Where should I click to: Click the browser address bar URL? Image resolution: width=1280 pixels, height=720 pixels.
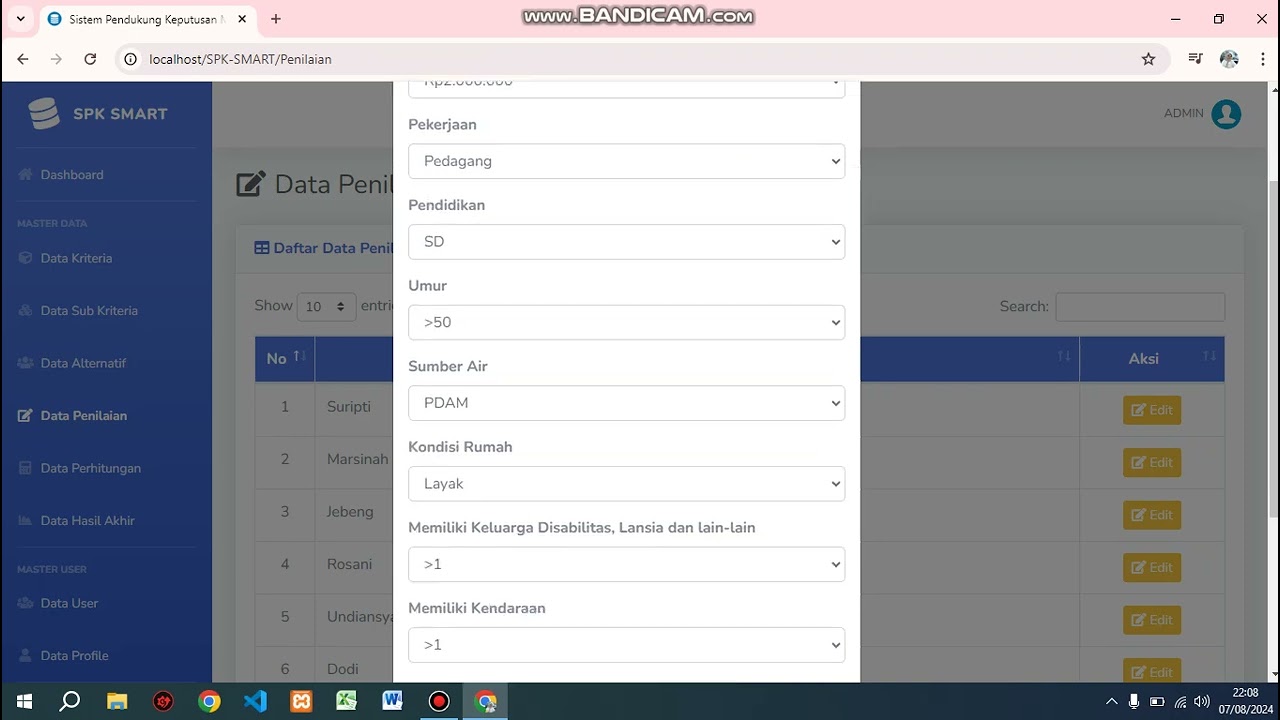coord(240,59)
